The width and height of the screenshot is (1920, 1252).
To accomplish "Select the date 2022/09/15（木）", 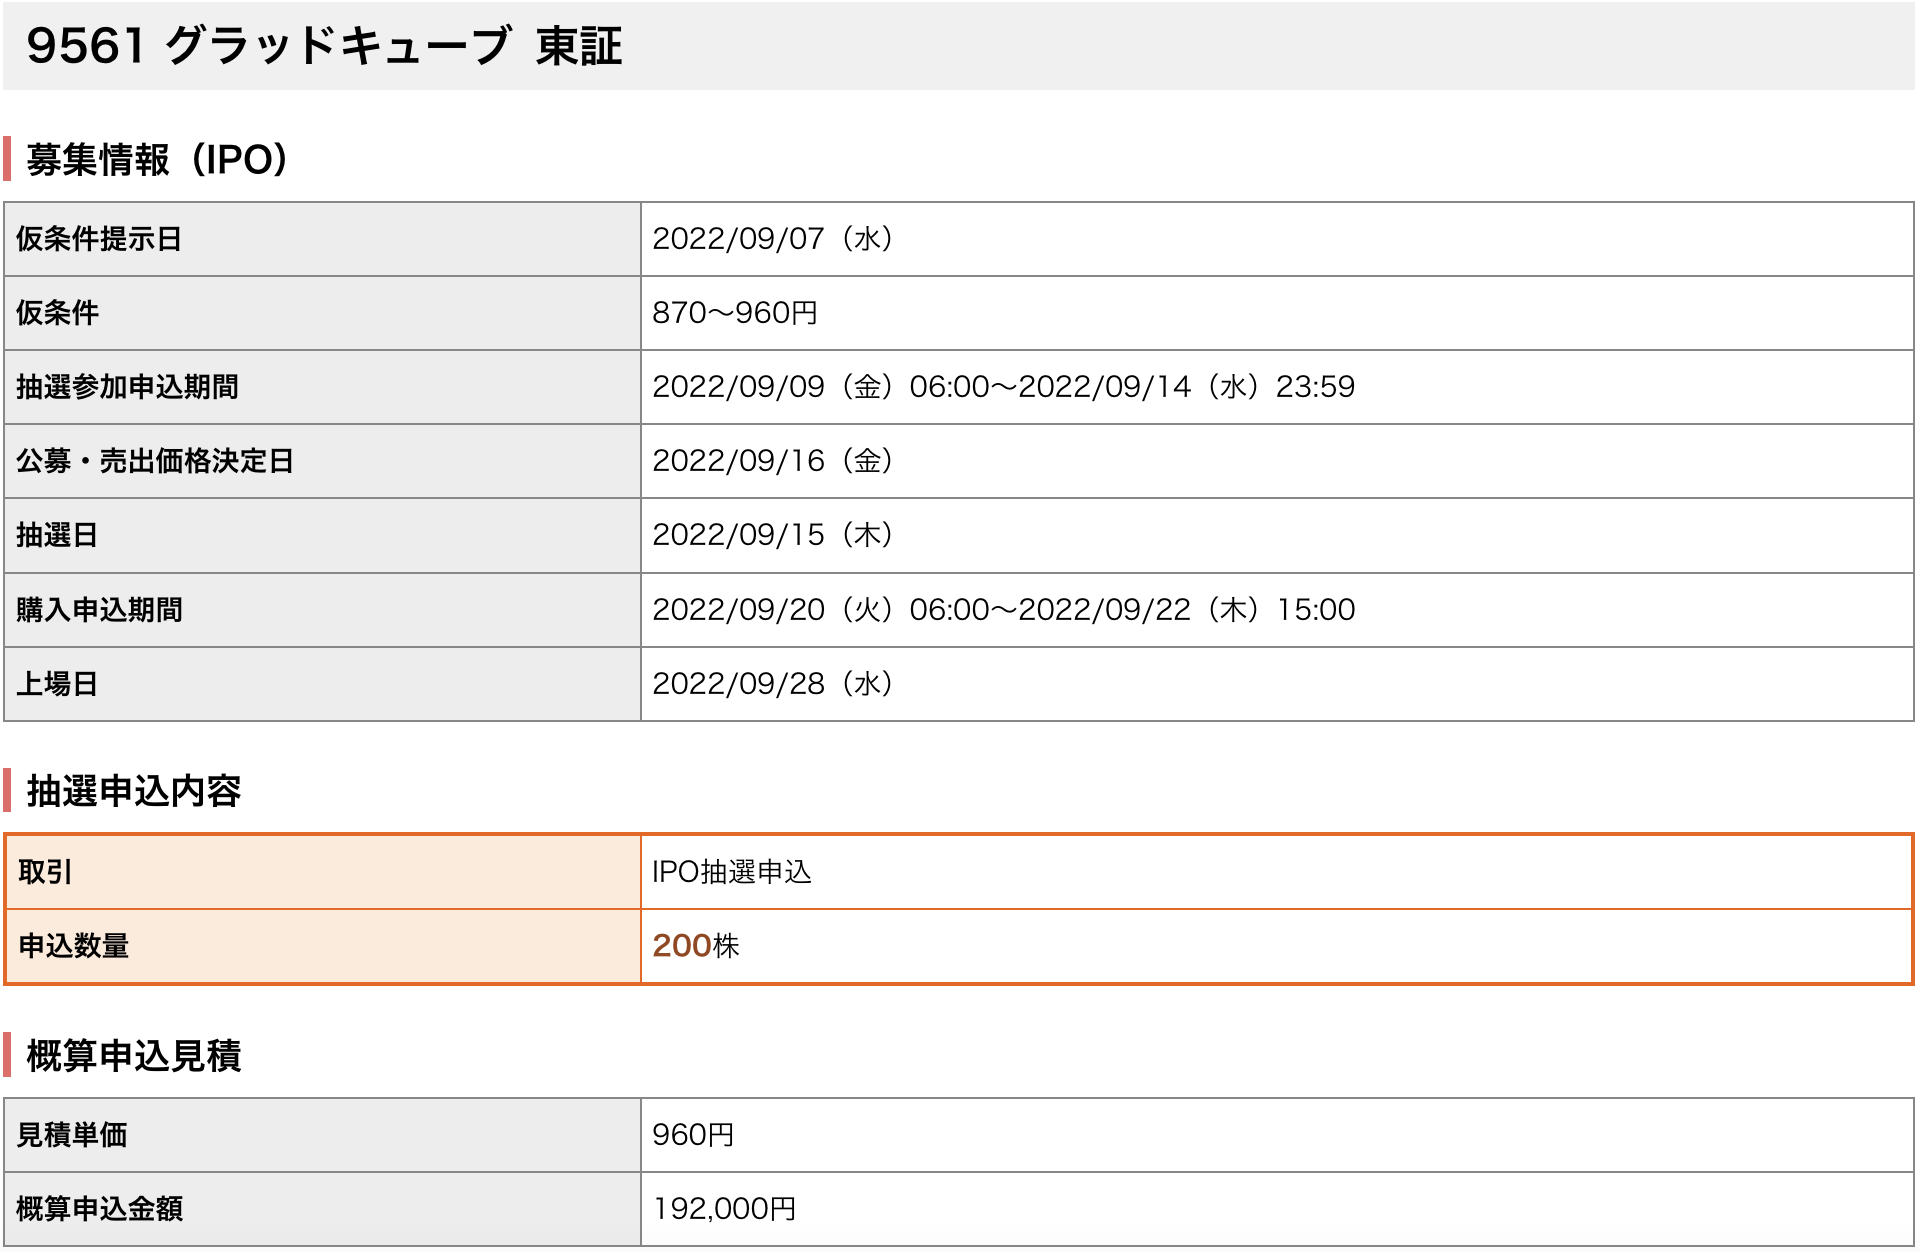I will point(773,535).
